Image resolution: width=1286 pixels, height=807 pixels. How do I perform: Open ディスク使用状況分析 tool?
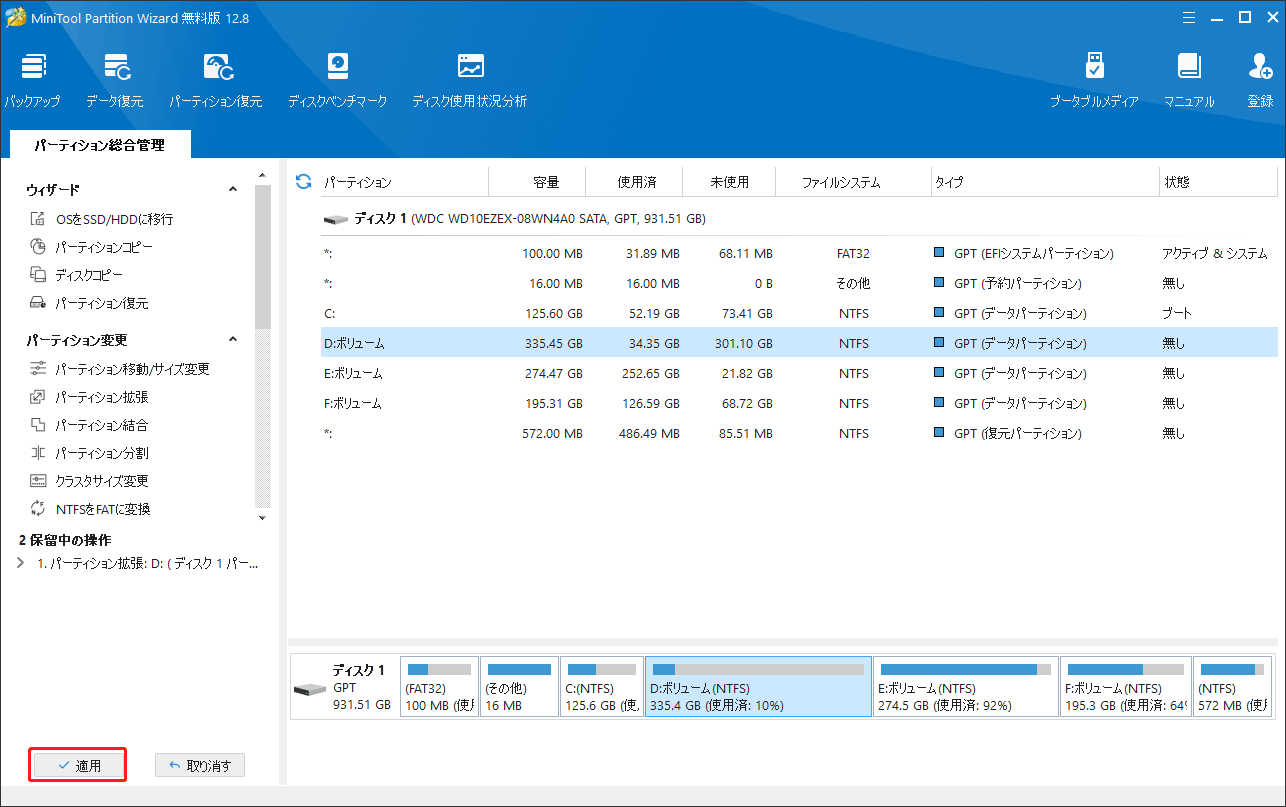tap(469, 80)
